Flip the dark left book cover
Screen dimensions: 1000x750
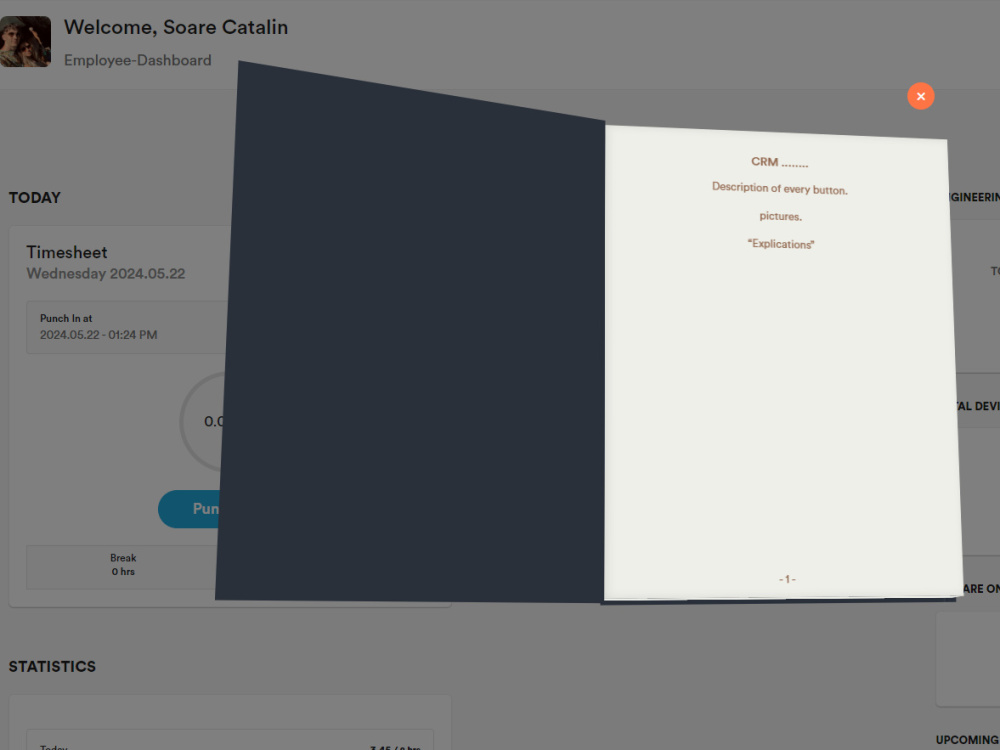(410, 332)
